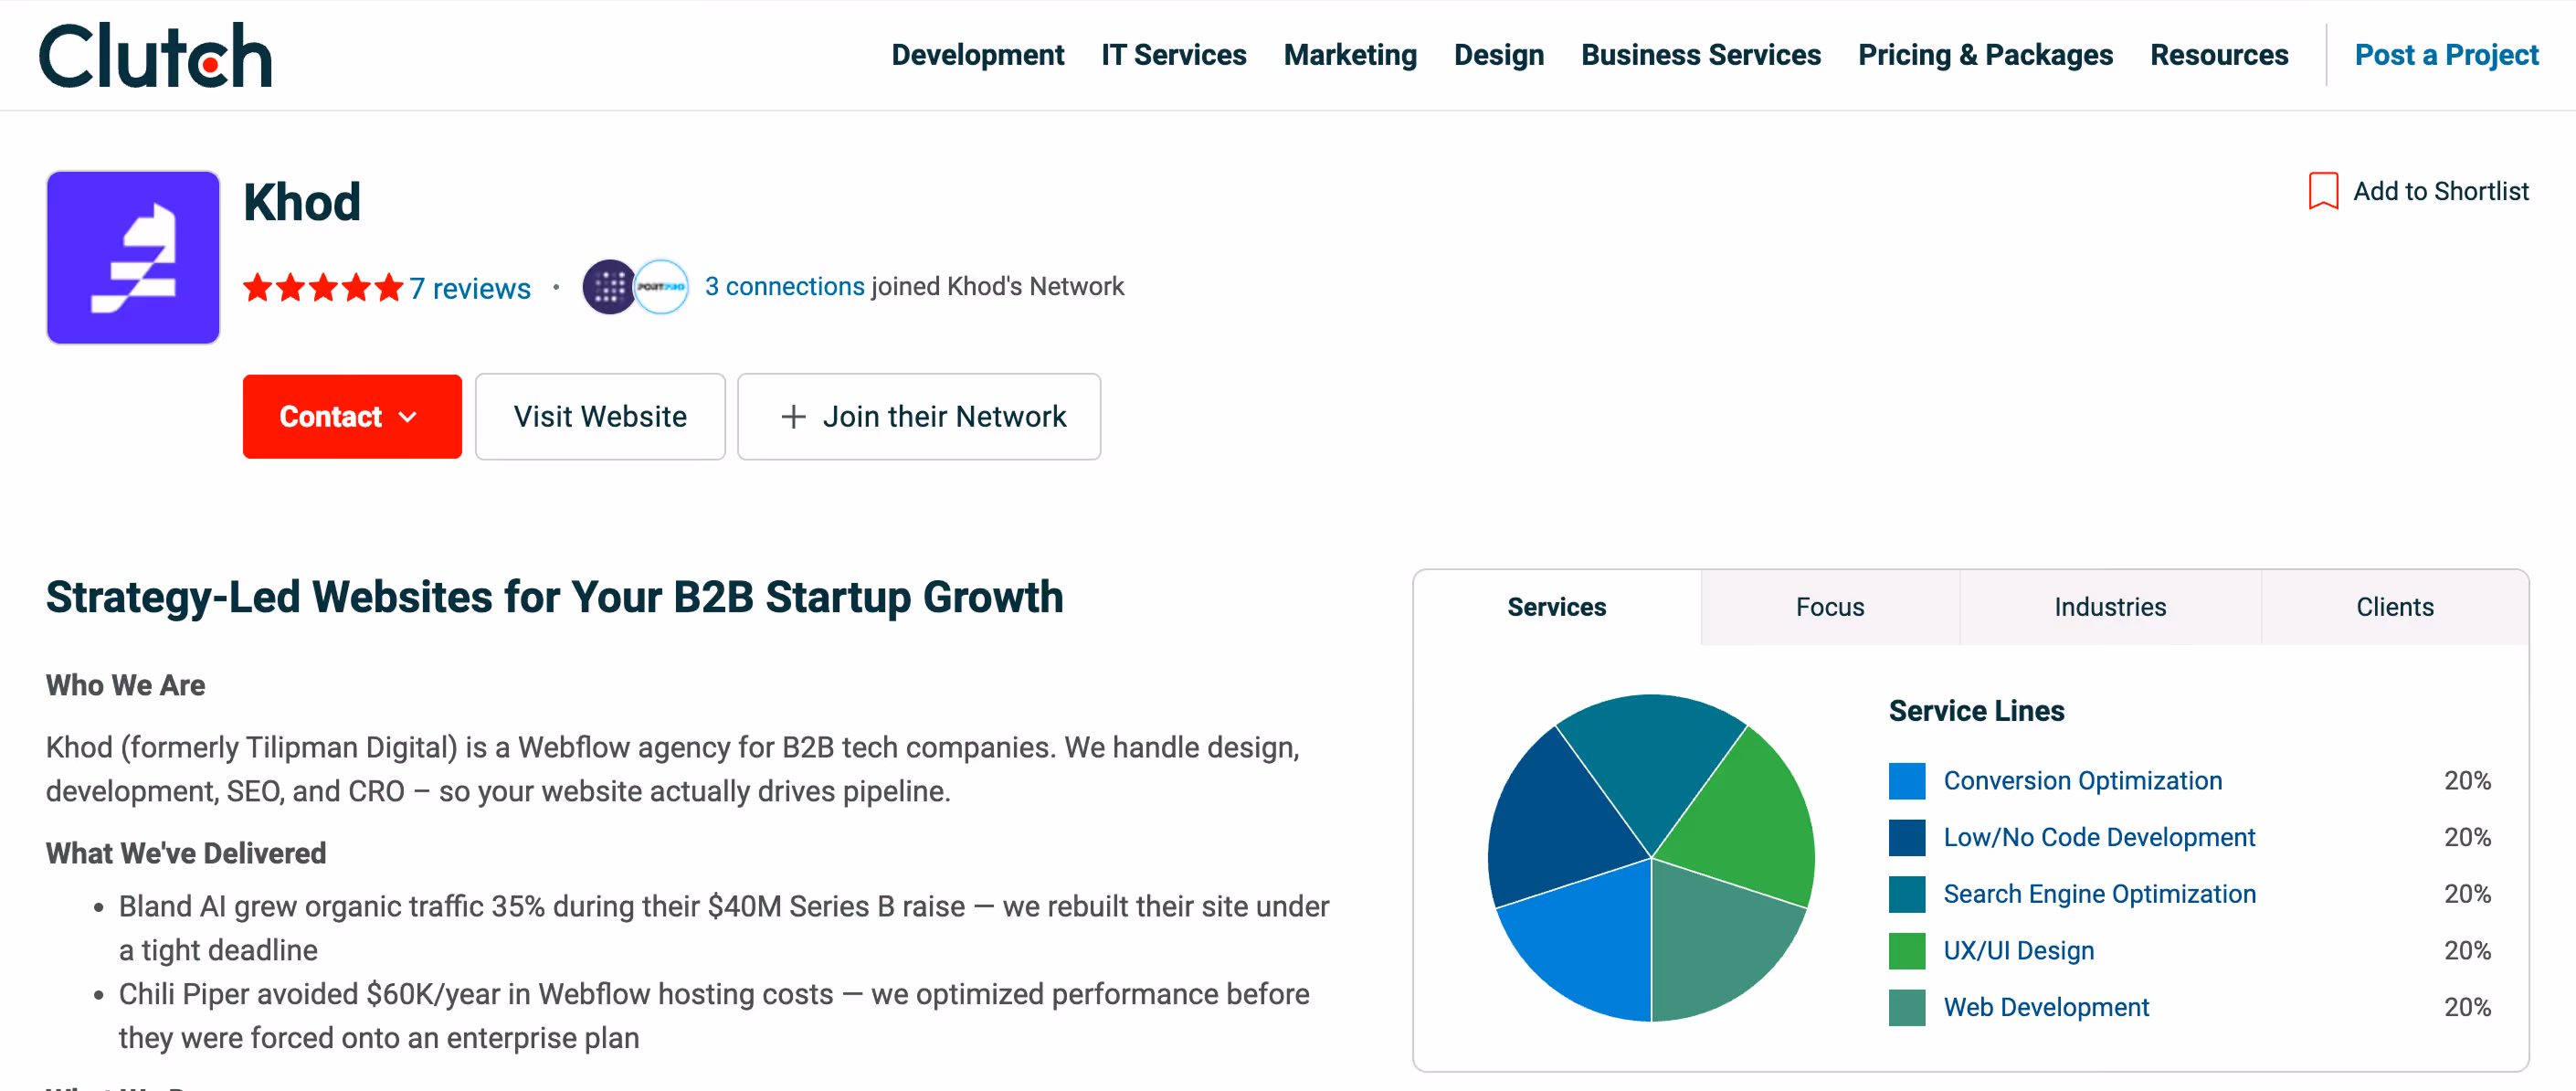
Task: Click the five-star rating icons
Action: click(x=323, y=288)
